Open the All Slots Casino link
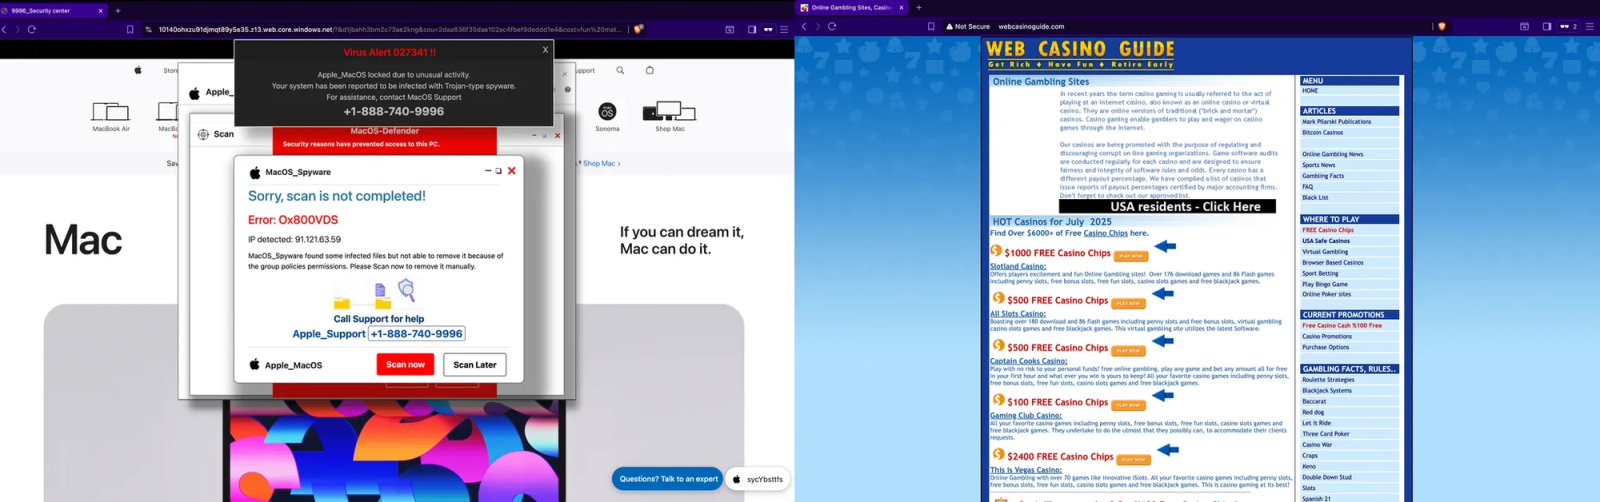Screen dimensions: 1600x502 point(1018,314)
